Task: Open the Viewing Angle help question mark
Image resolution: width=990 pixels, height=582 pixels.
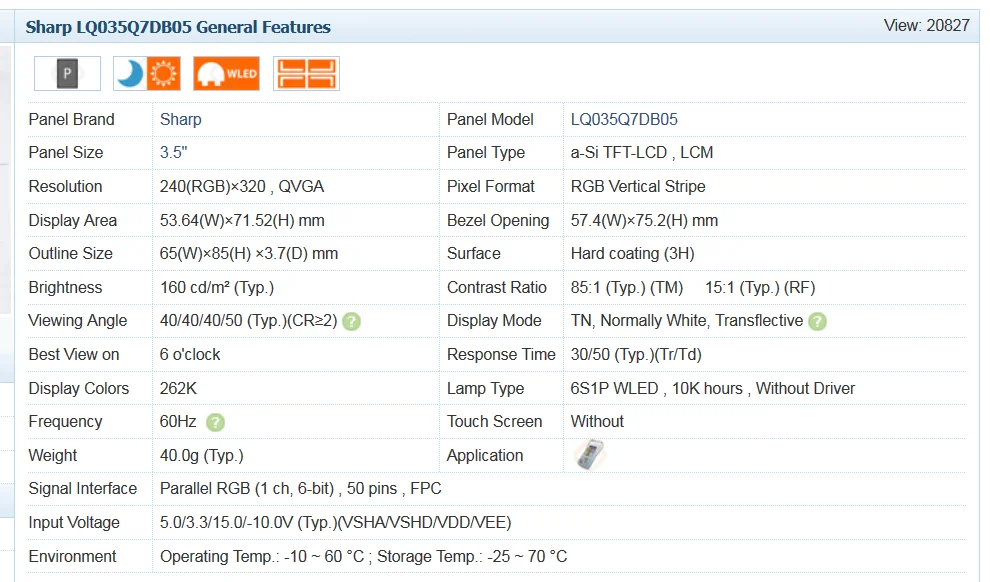Action: 351,322
